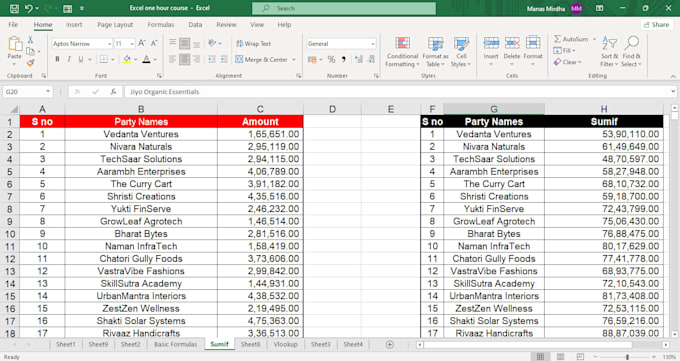The height and width of the screenshot is (361, 680).
Task: Open the font size dropdown
Action: coord(132,44)
